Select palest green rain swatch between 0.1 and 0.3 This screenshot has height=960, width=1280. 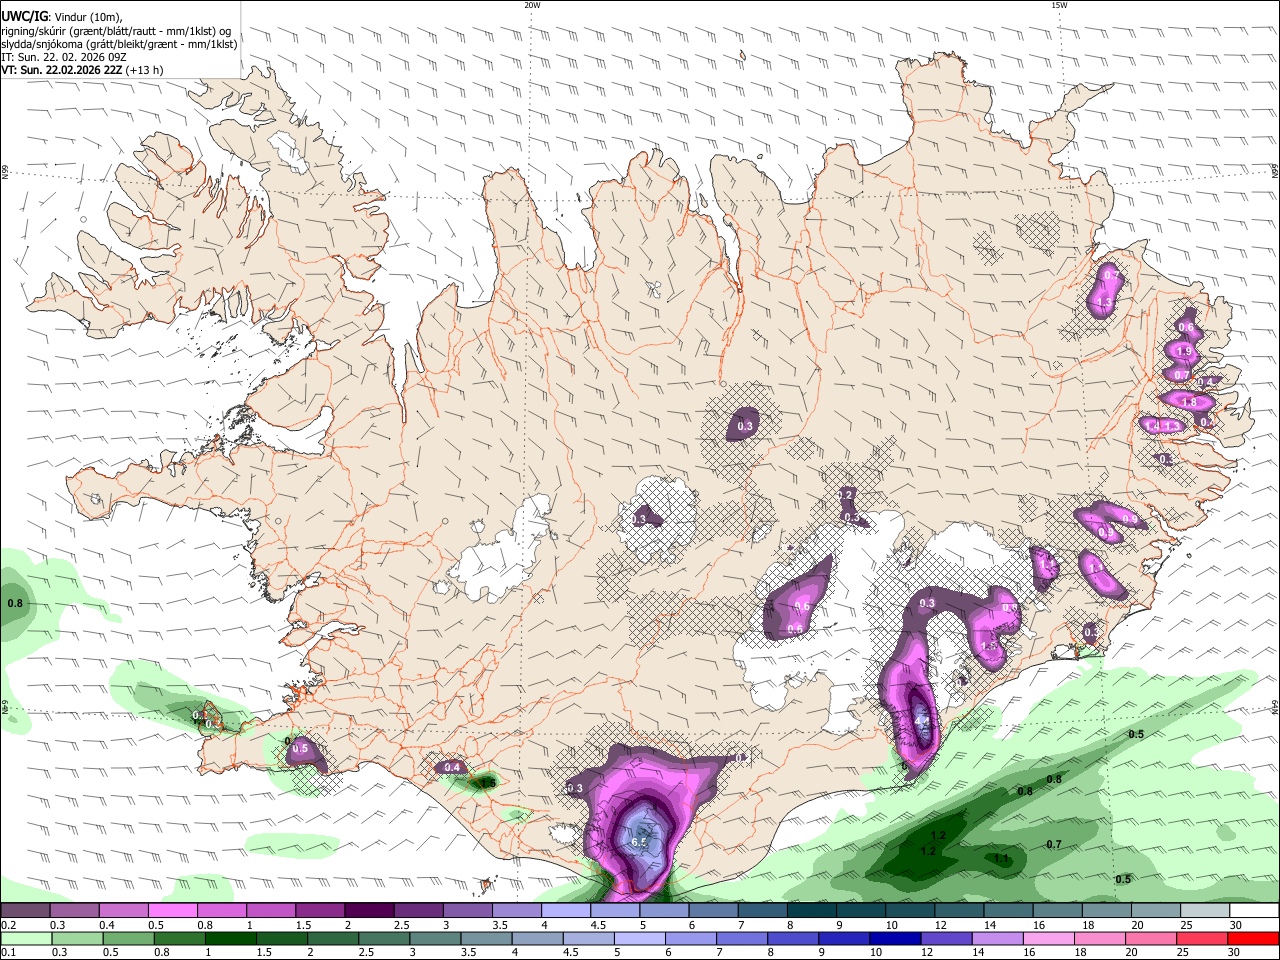(x=26, y=938)
